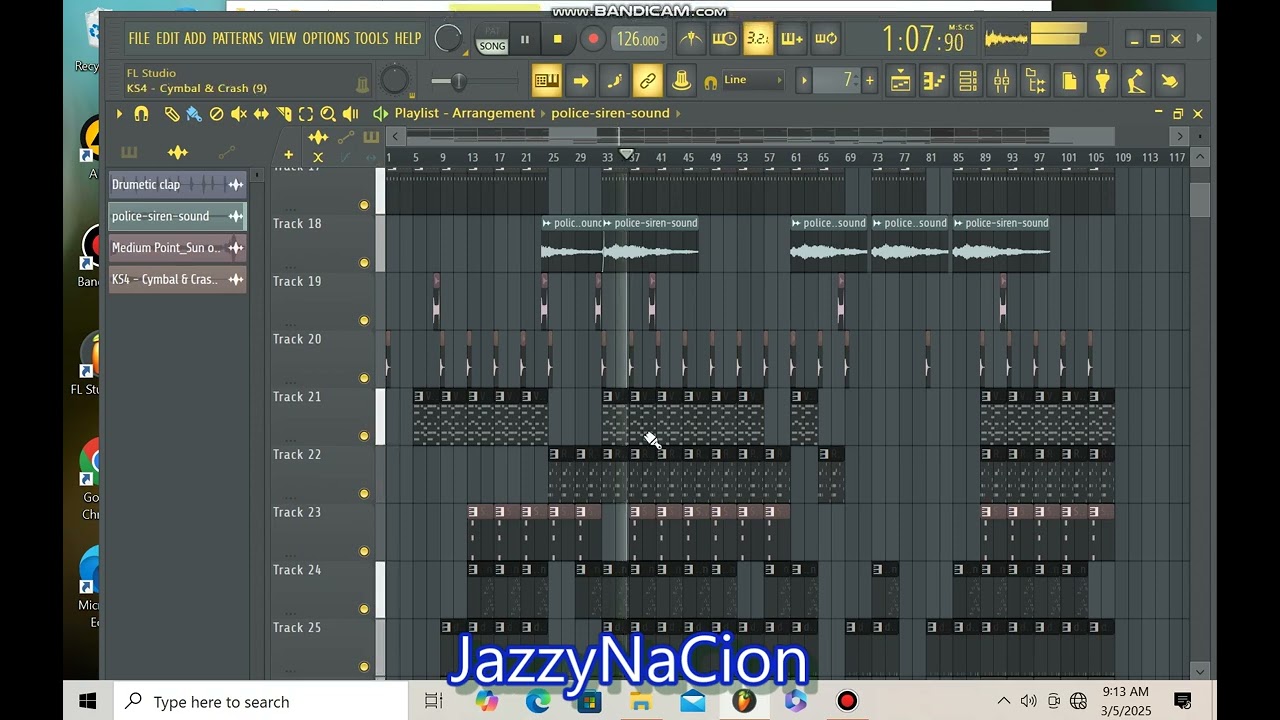The width and height of the screenshot is (1280, 720).
Task: Toggle note scroll footsteps button
Action: click(x=614, y=81)
